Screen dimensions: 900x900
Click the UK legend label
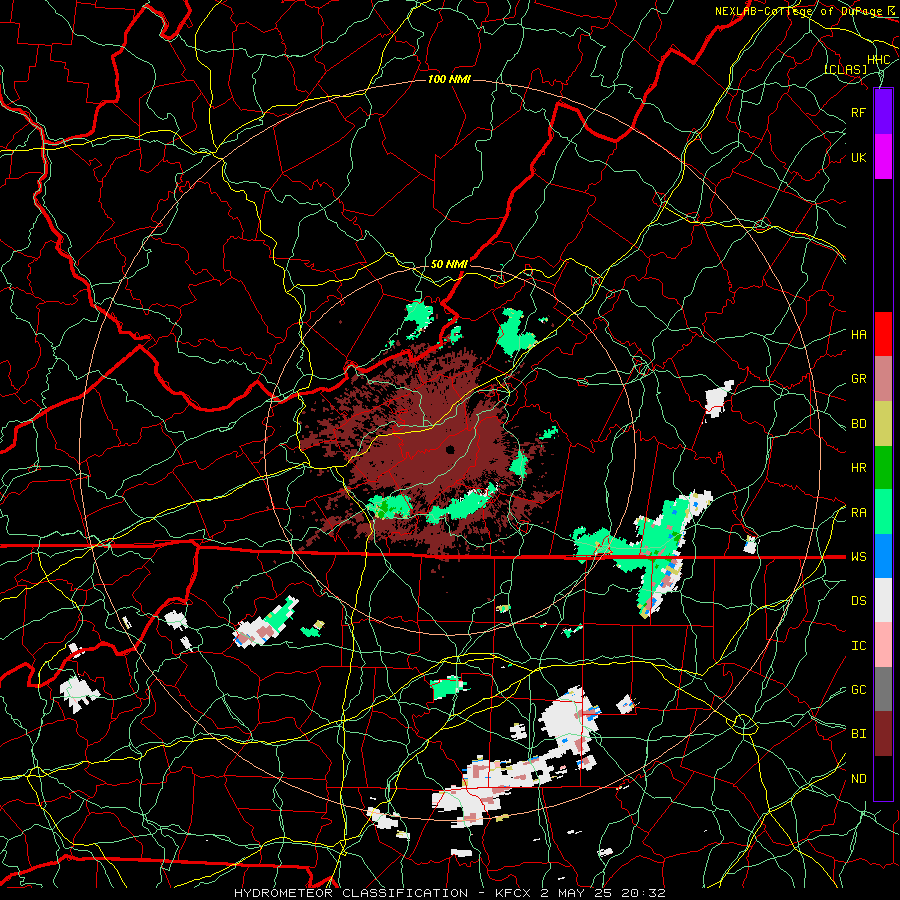click(x=859, y=157)
